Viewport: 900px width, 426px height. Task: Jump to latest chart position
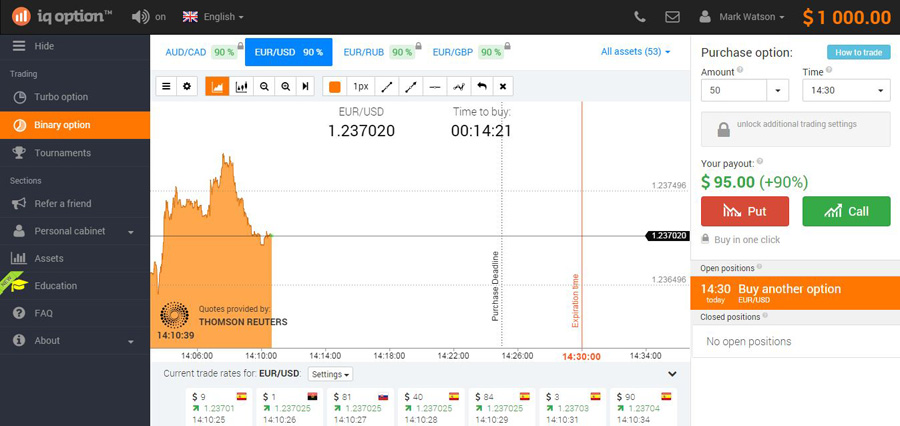[x=305, y=86]
